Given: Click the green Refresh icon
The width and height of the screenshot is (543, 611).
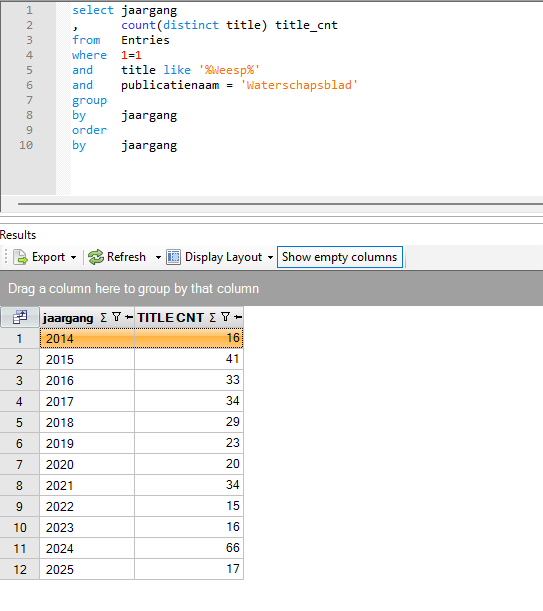Looking at the screenshot, I should [x=96, y=258].
